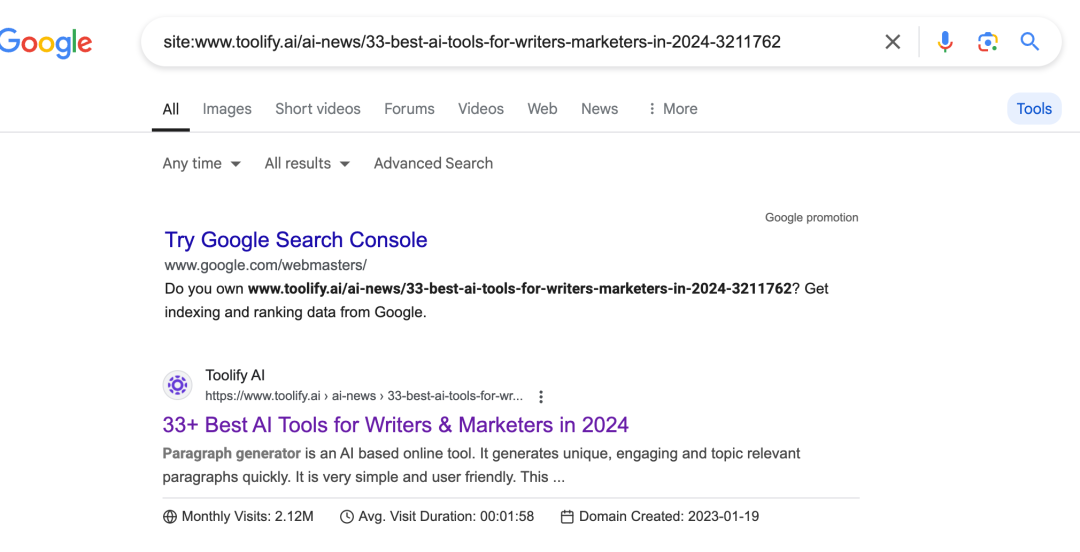Click the Google promotion label
This screenshot has height=552, width=1080.
click(x=811, y=218)
